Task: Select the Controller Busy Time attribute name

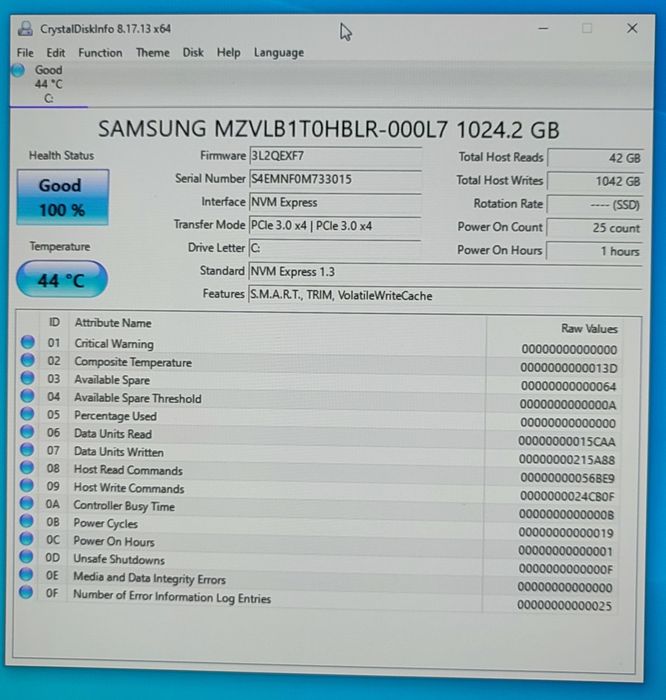Action: coord(124,506)
